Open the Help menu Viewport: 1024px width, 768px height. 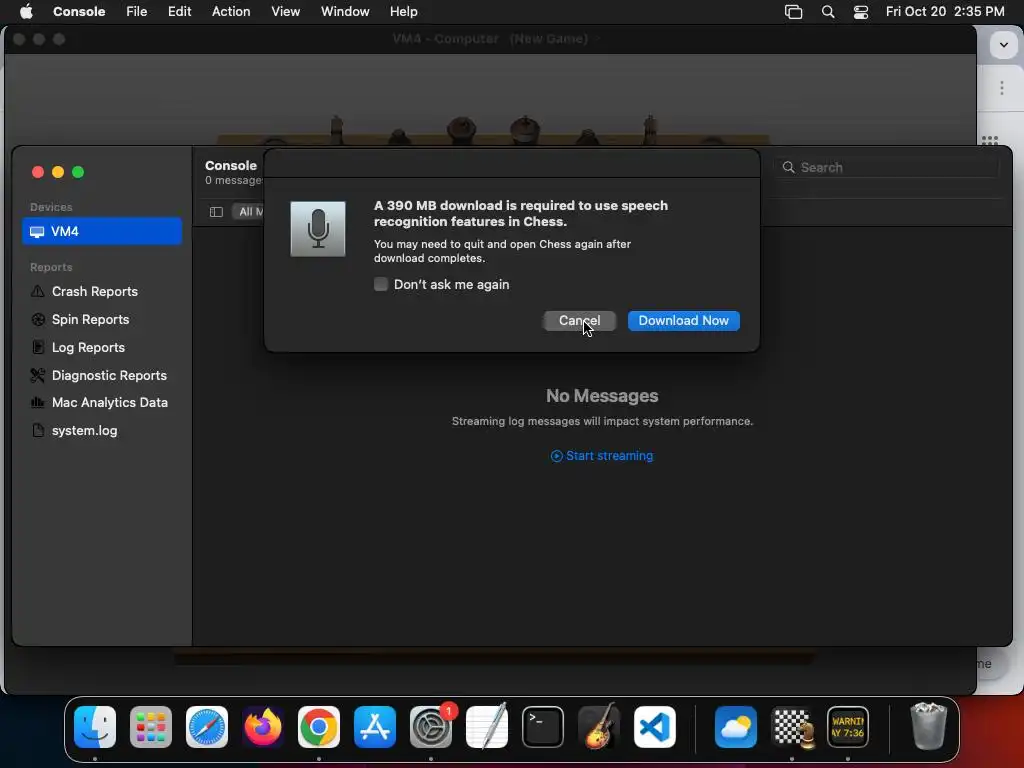click(x=404, y=11)
